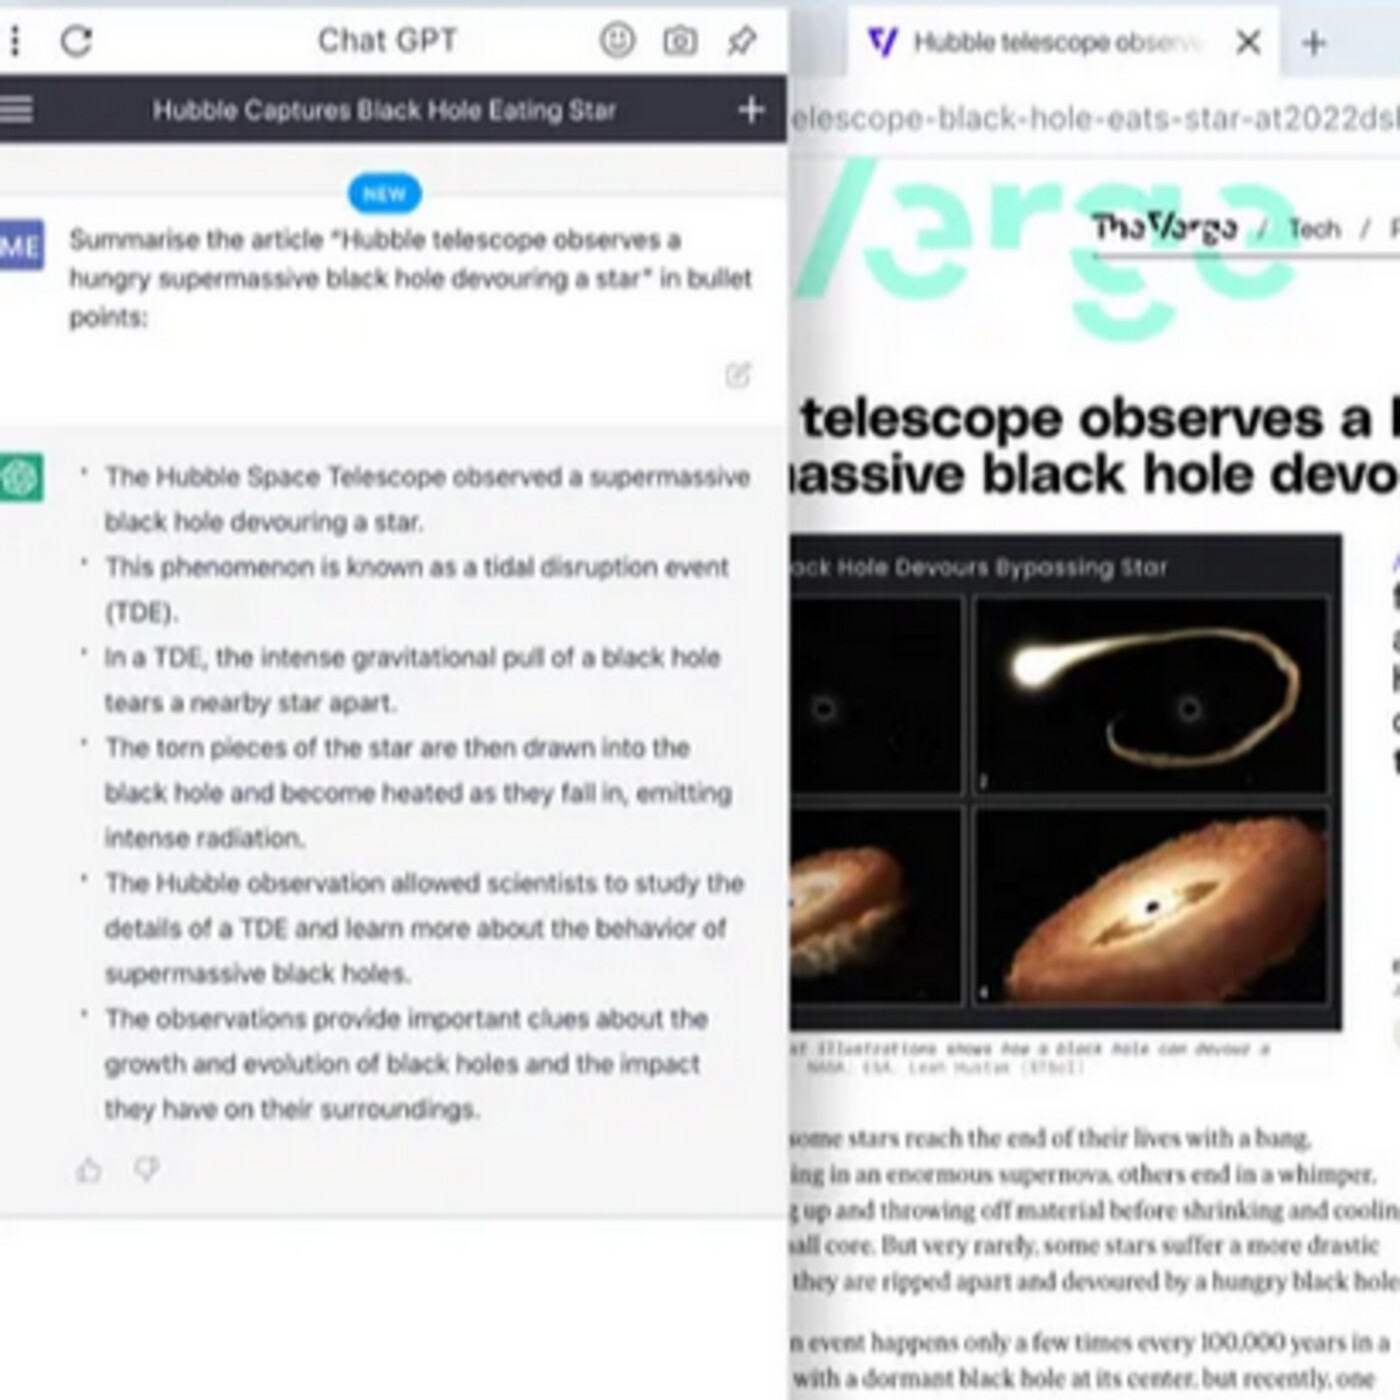1400x1400 pixels.
Task: Give thumbs up to the response
Action: (x=89, y=1169)
